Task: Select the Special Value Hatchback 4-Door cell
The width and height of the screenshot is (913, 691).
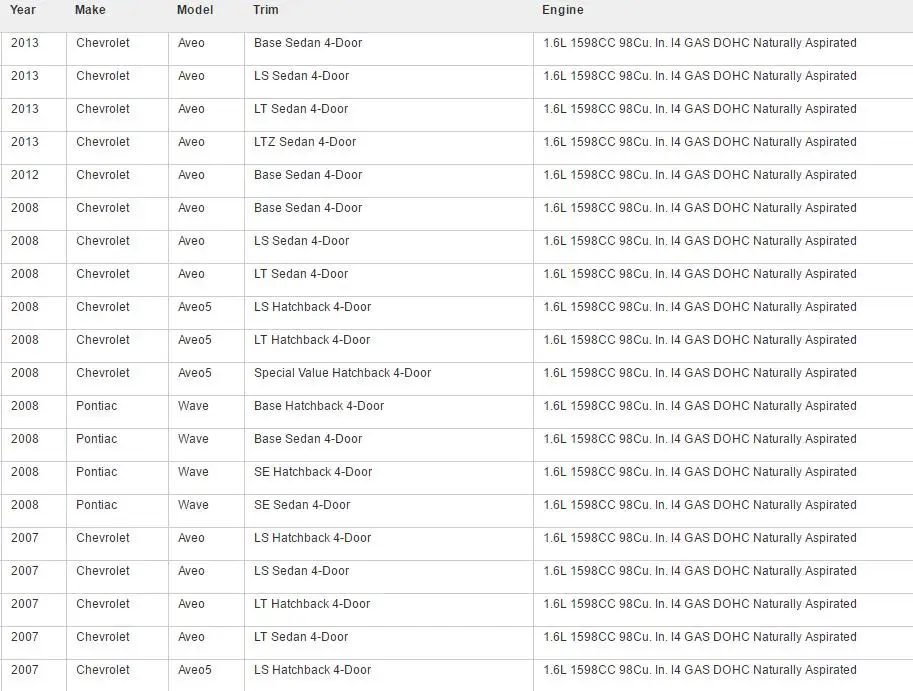Action: pyautogui.click(x=342, y=373)
